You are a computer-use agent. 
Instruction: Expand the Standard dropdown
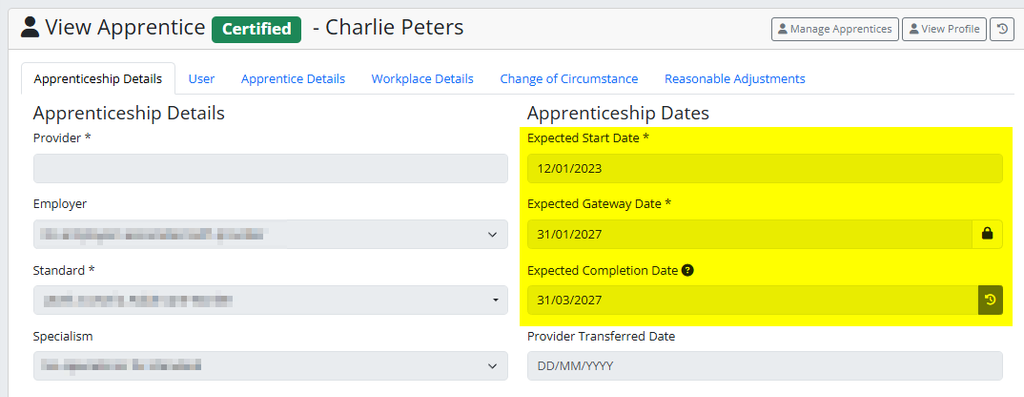[x=270, y=300]
